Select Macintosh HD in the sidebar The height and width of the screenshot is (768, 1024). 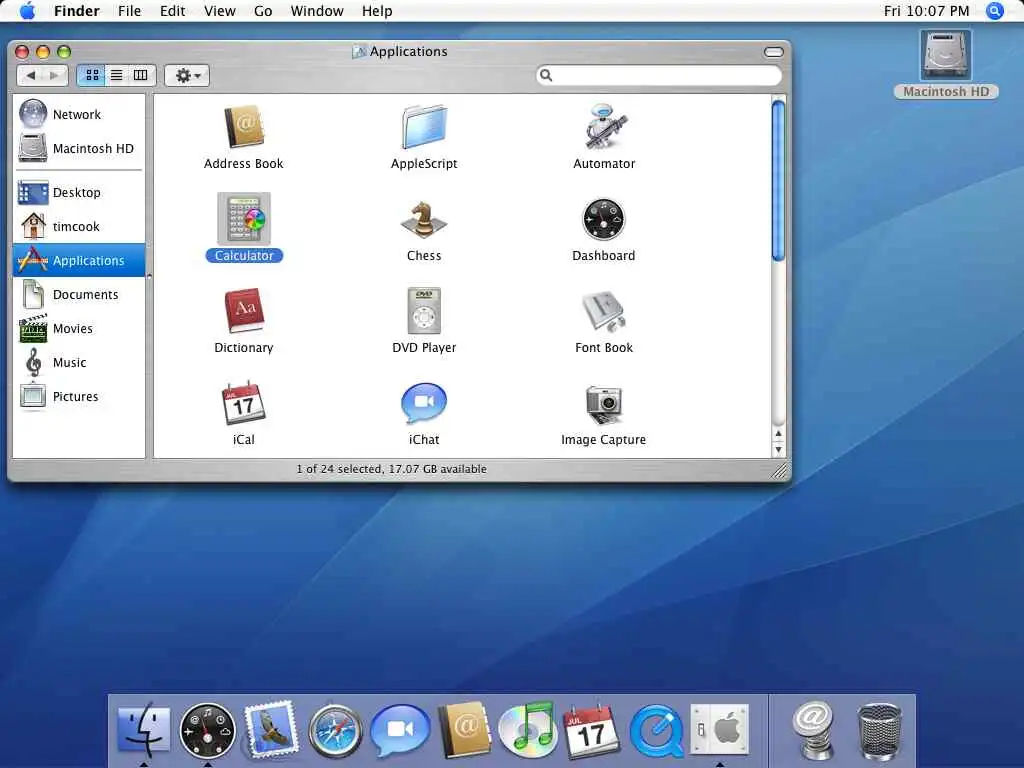[79, 148]
